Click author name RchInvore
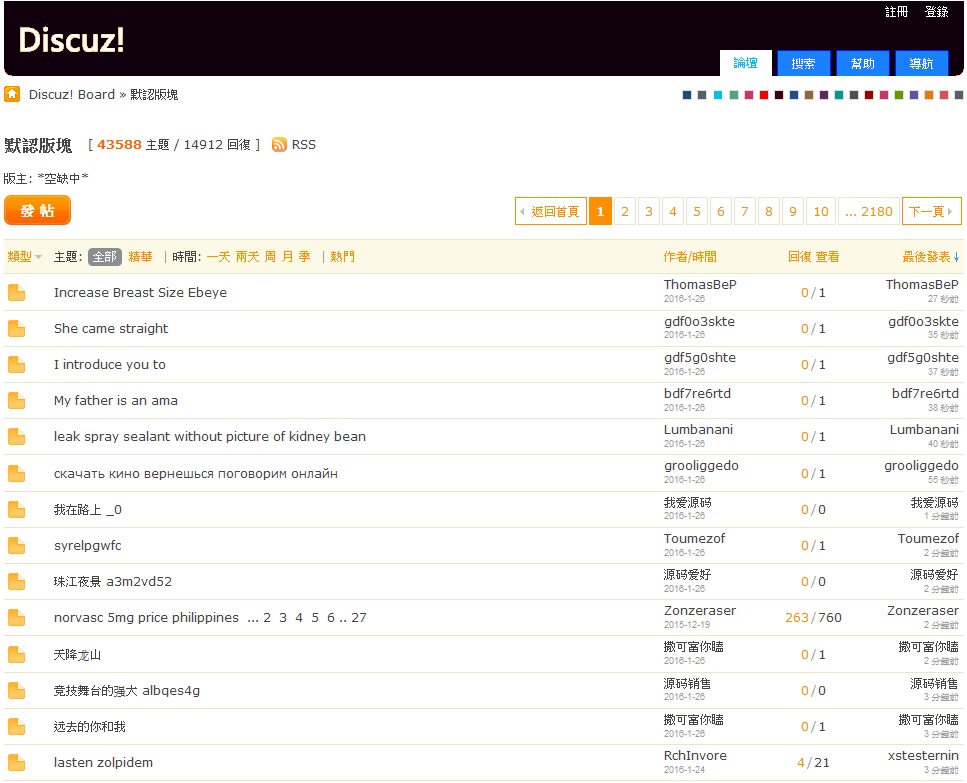This screenshot has width=967, height=783. pos(695,755)
